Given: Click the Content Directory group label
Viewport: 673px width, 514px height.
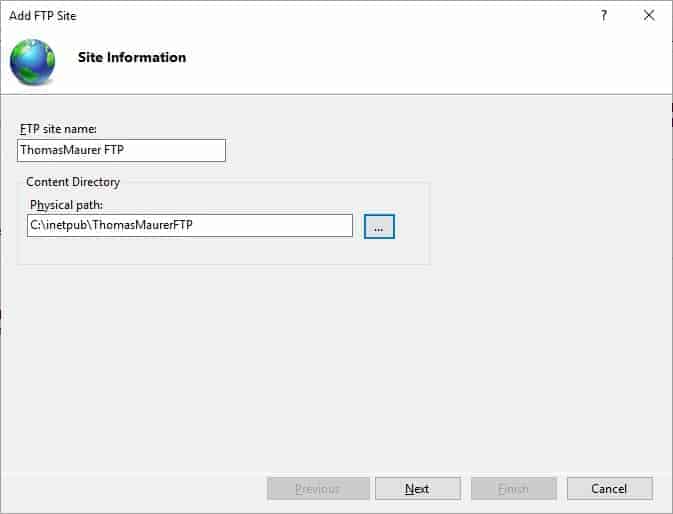Looking at the screenshot, I should click(73, 182).
